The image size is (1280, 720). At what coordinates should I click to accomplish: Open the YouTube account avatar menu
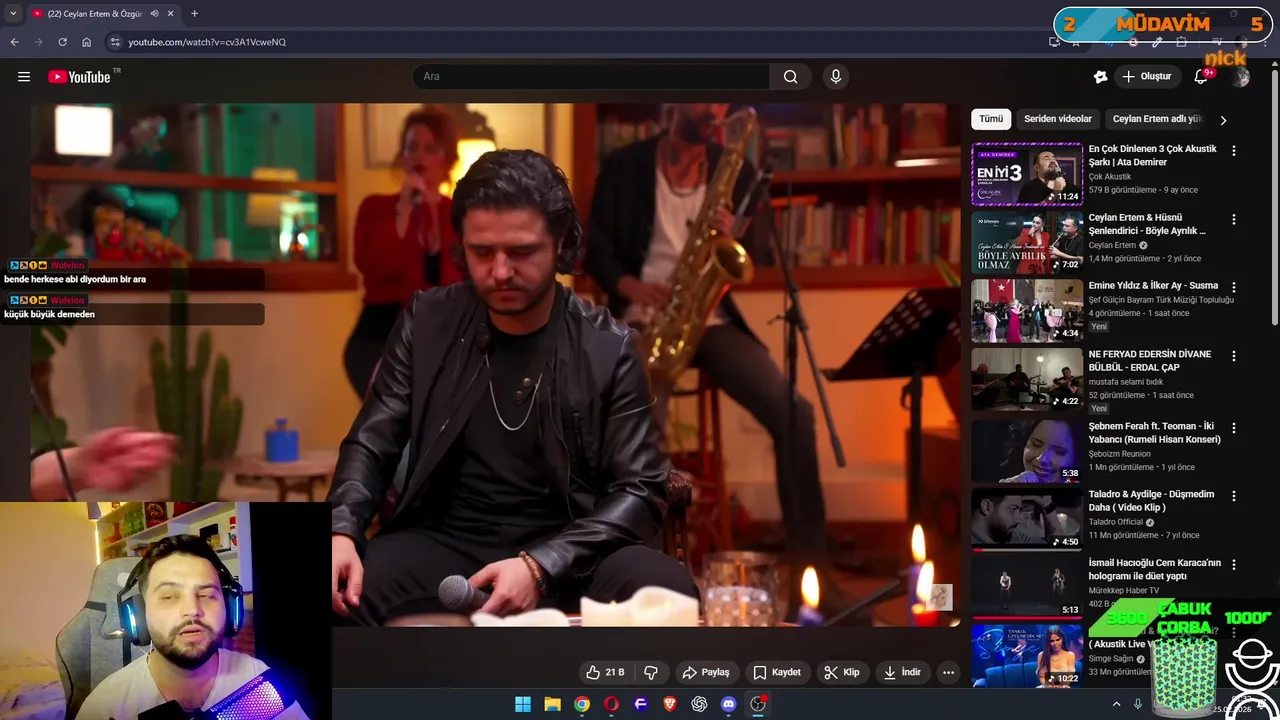1240,77
